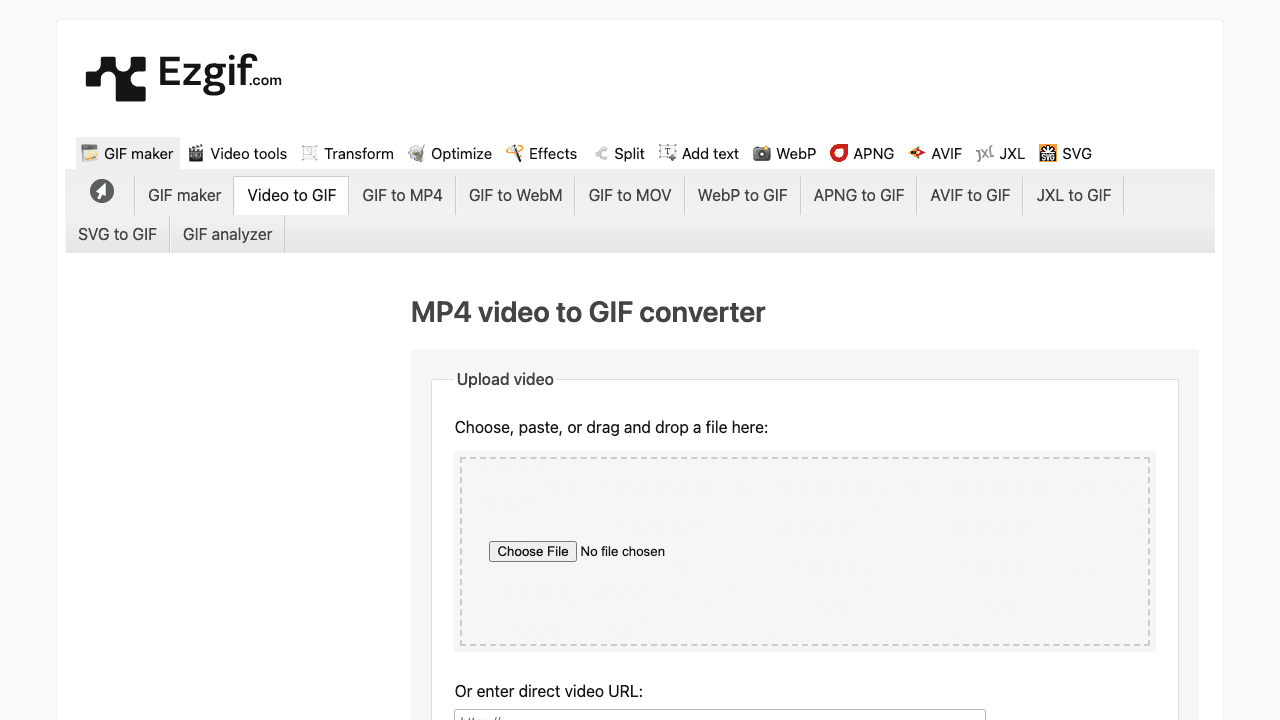Open the APNG tools section
Screen dimensions: 1280x720
click(x=838, y=153)
